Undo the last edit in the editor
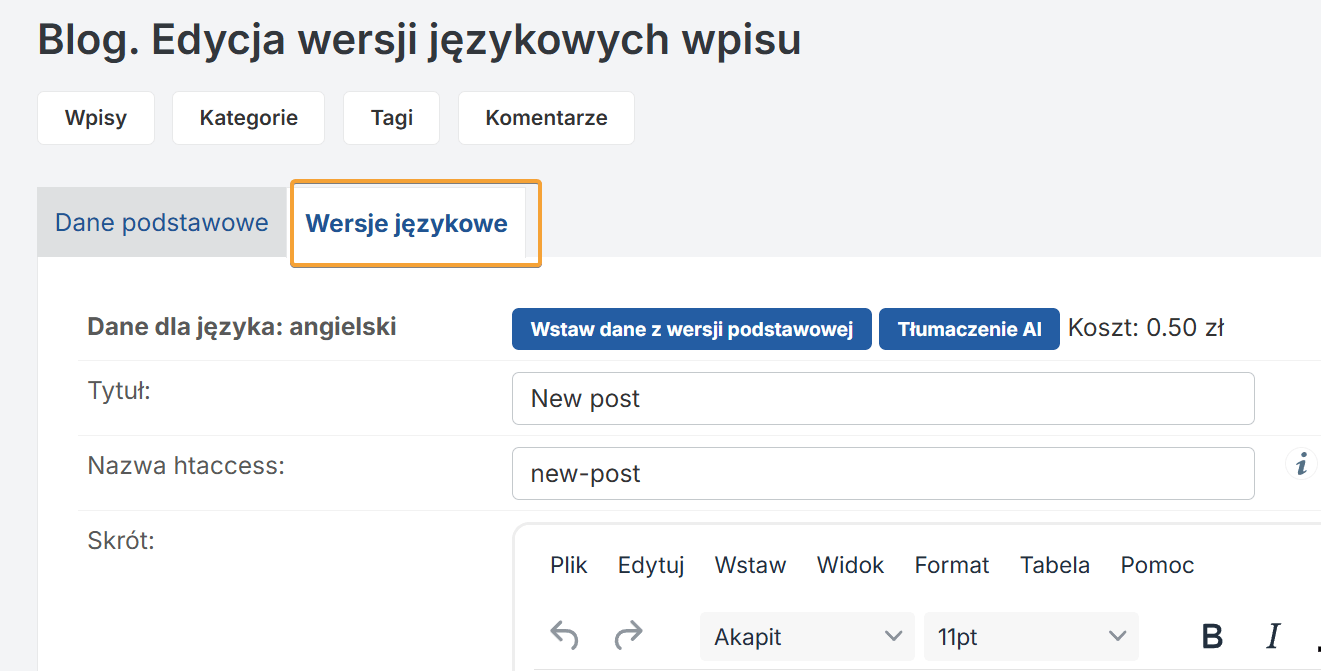The height and width of the screenshot is (671, 1321). click(x=565, y=636)
